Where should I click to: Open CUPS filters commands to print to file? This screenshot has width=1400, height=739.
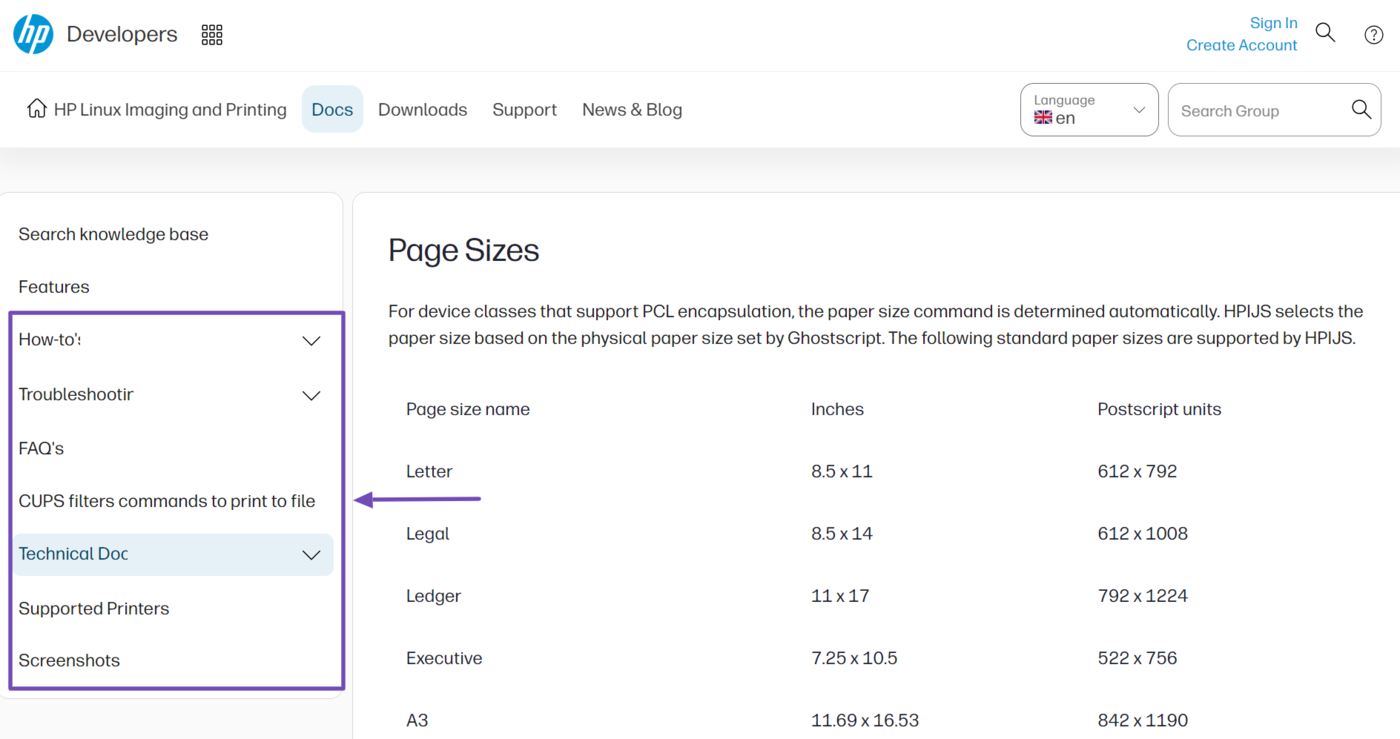[167, 501]
